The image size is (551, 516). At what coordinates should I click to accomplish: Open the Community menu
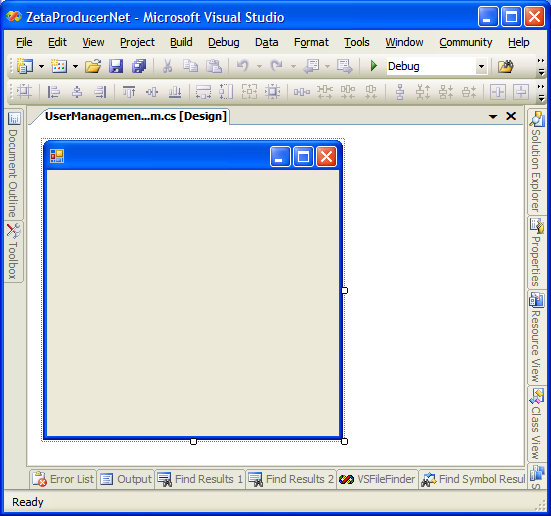coord(466,42)
